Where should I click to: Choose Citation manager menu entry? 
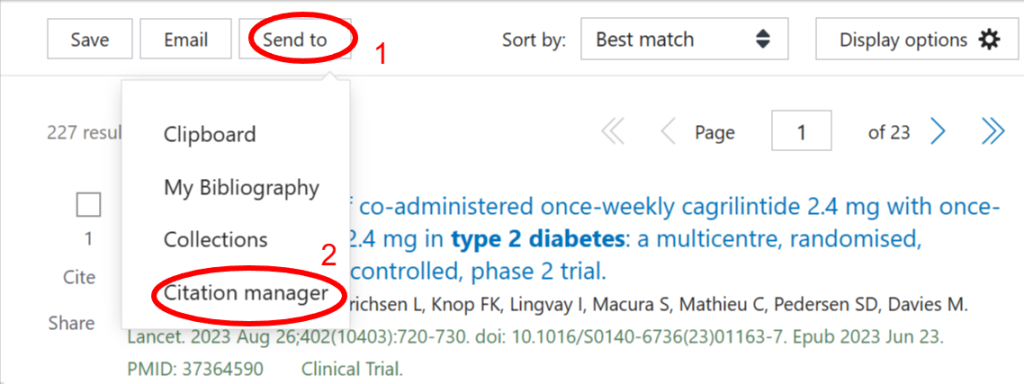246,293
